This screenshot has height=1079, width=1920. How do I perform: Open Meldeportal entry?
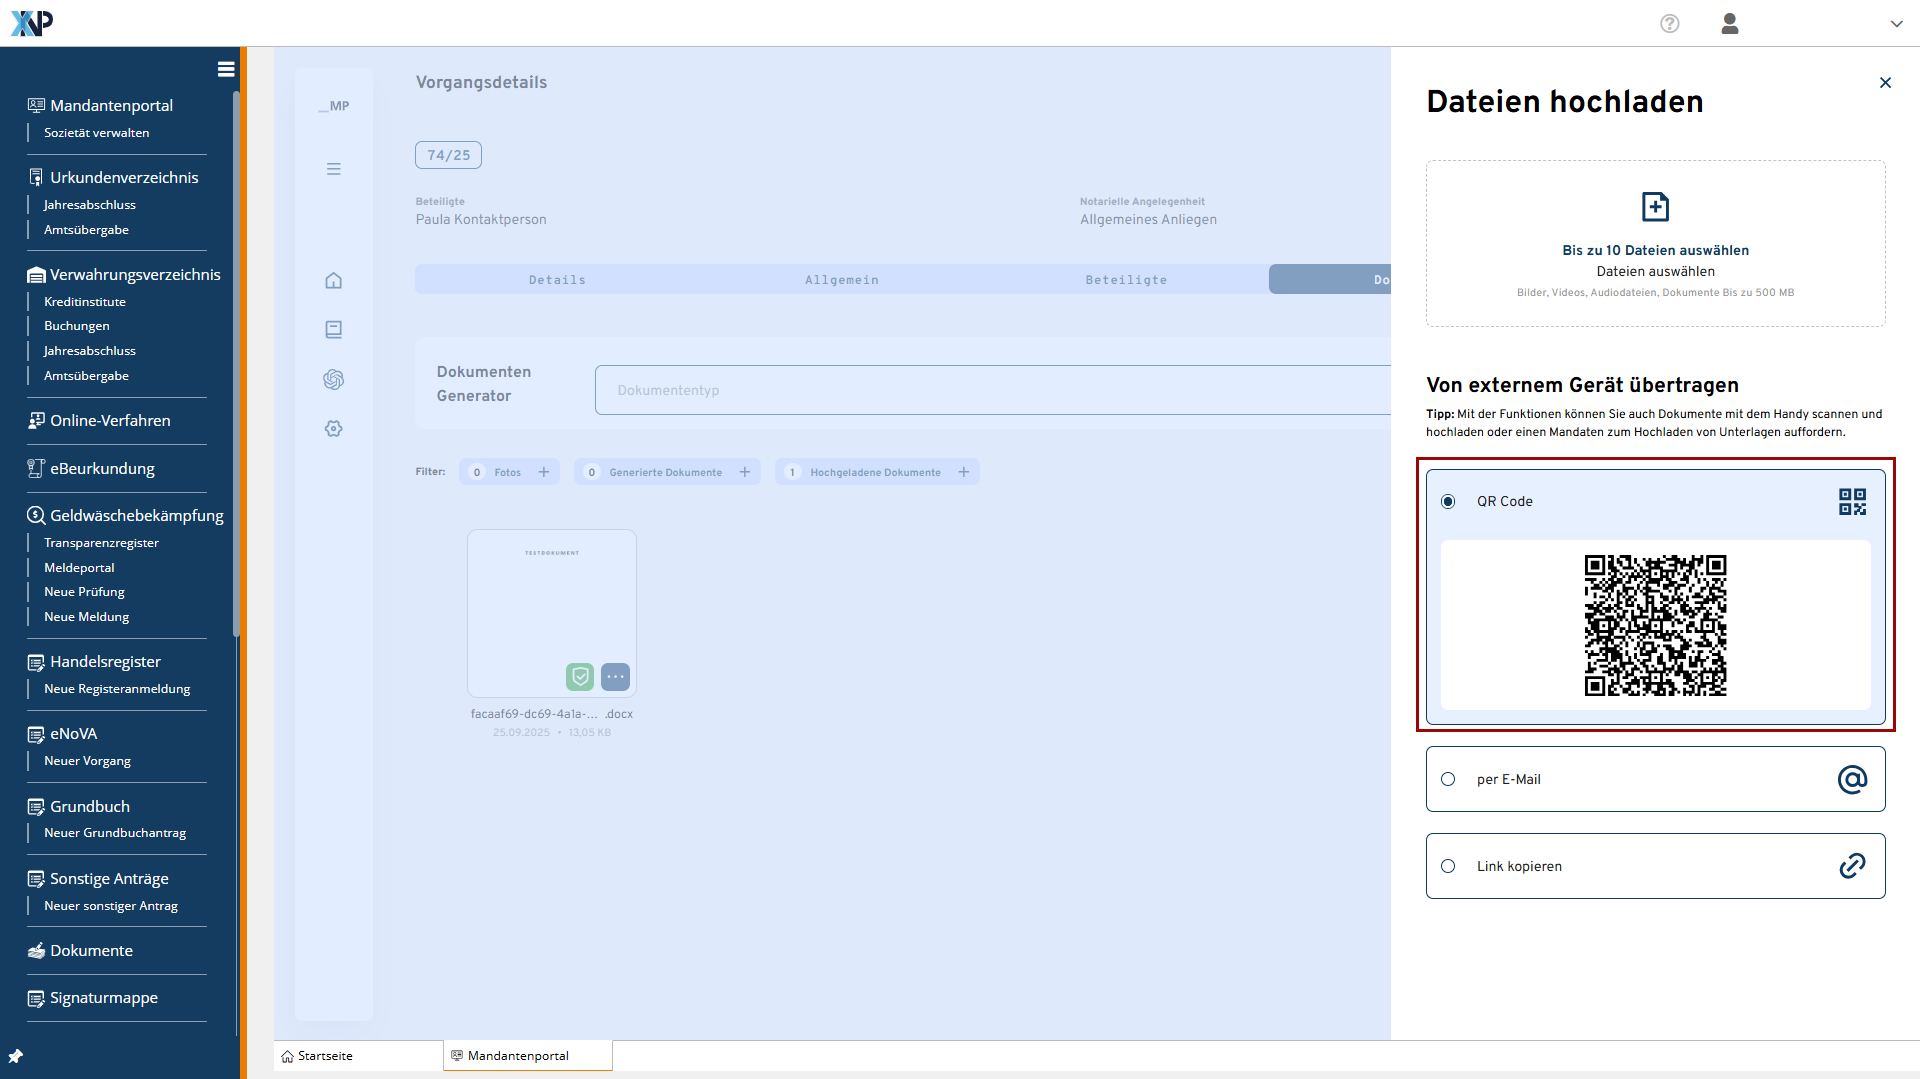click(x=79, y=568)
